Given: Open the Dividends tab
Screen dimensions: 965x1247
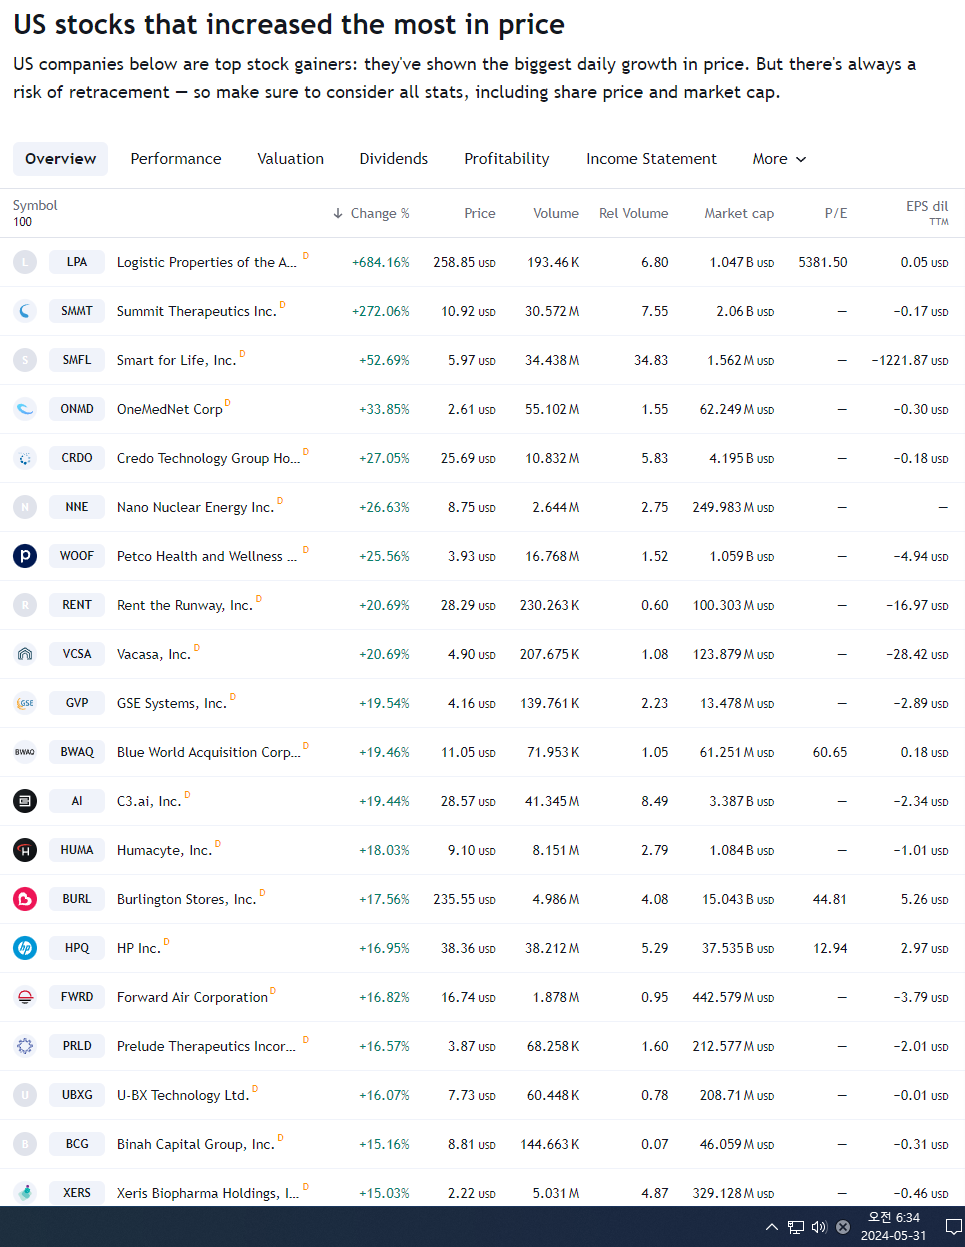Looking at the screenshot, I should [x=394, y=159].
